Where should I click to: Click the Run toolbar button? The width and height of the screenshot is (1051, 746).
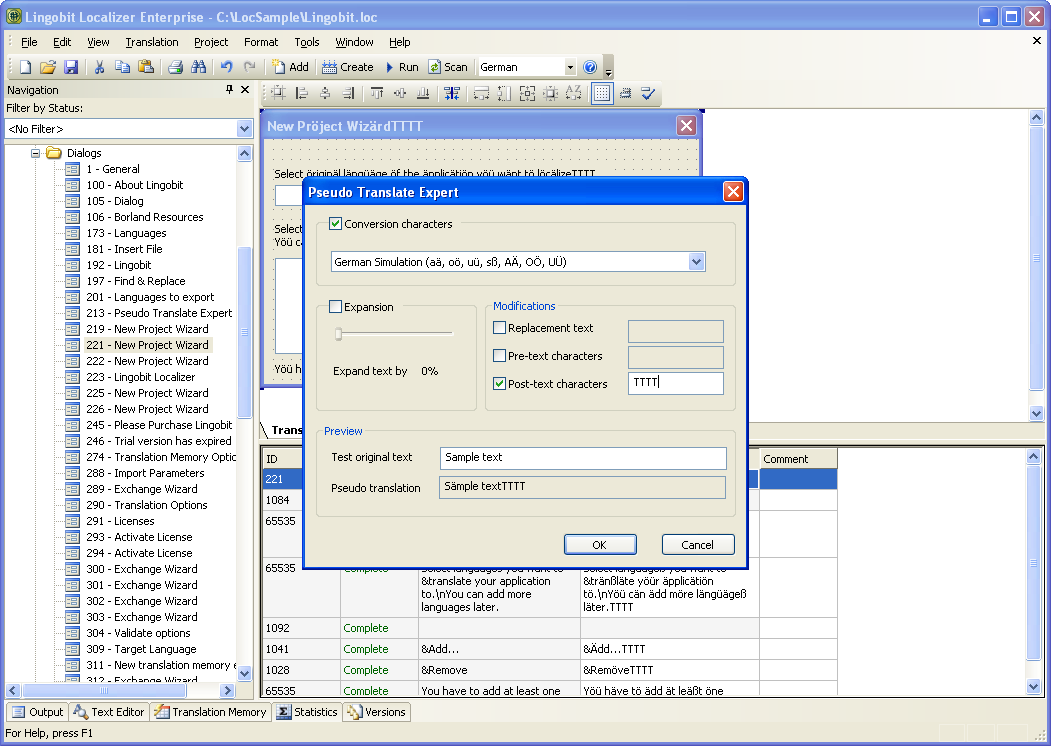click(x=401, y=67)
